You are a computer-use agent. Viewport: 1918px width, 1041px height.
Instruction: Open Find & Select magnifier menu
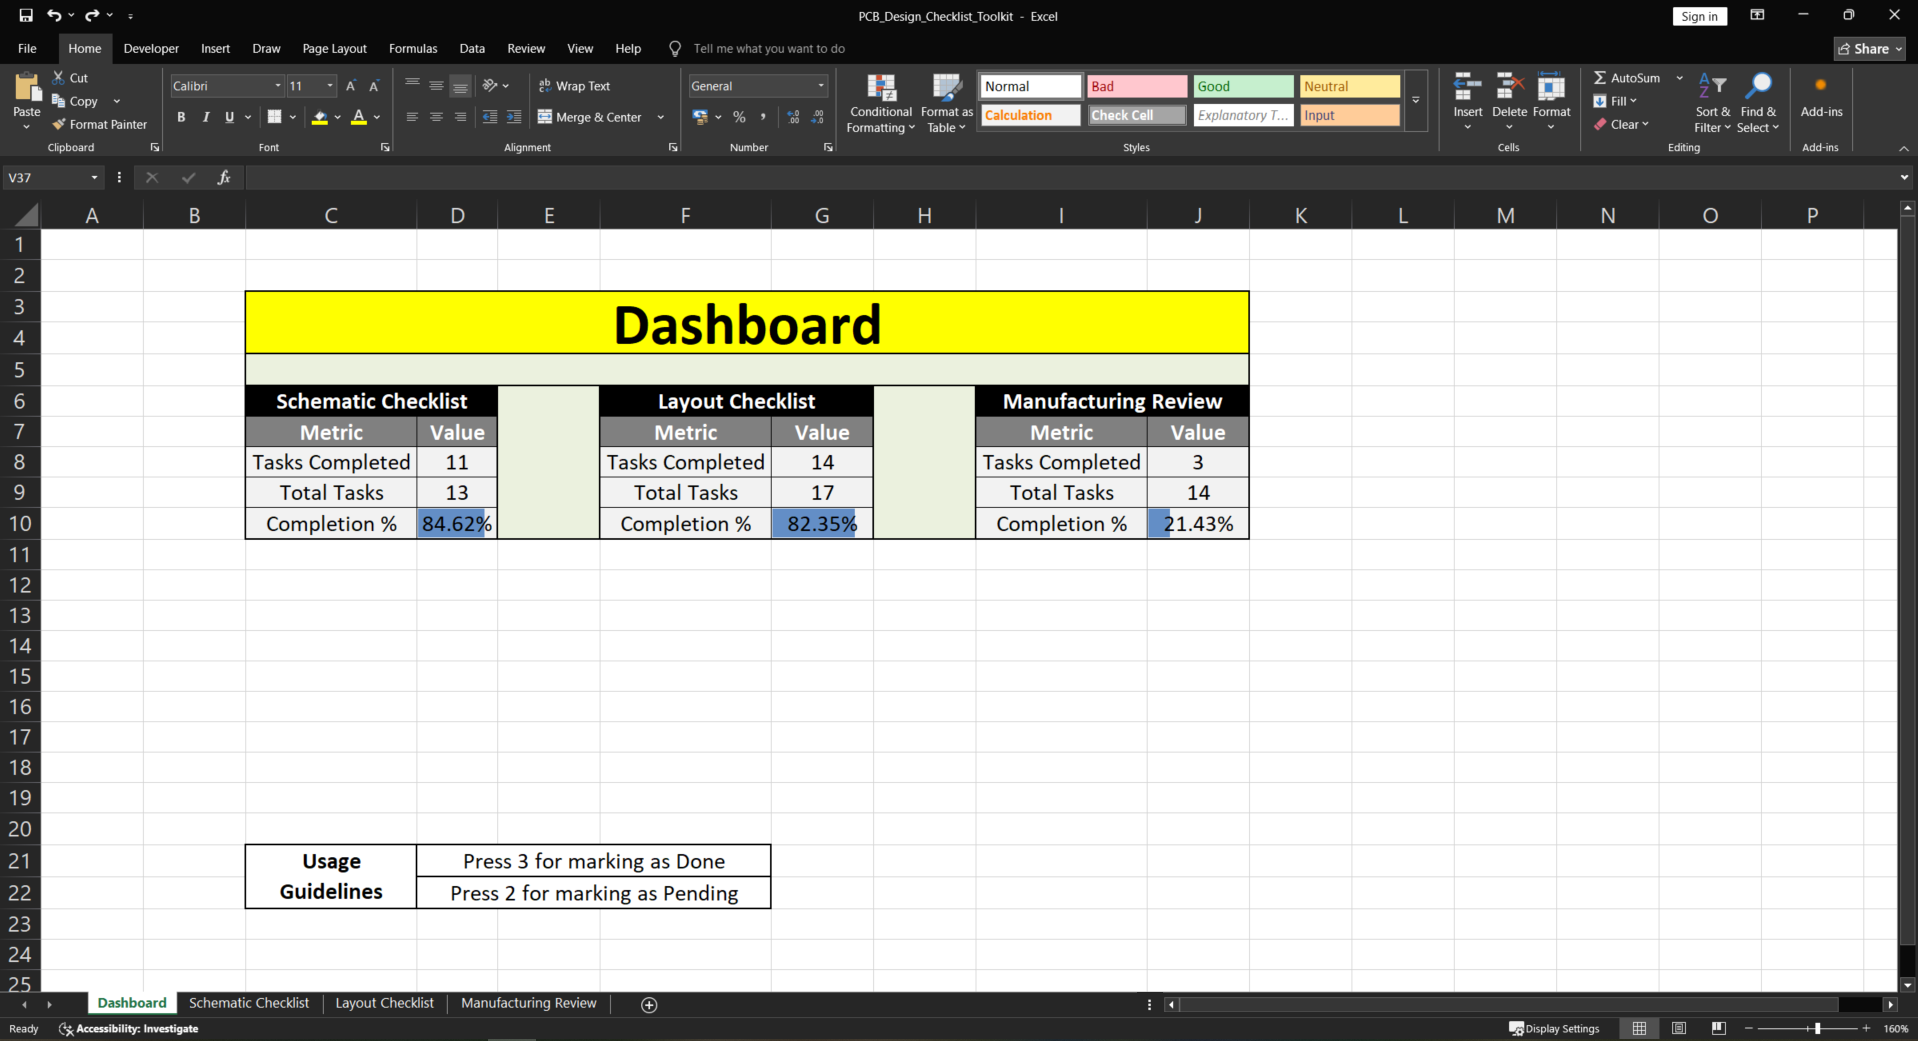pos(1758,103)
